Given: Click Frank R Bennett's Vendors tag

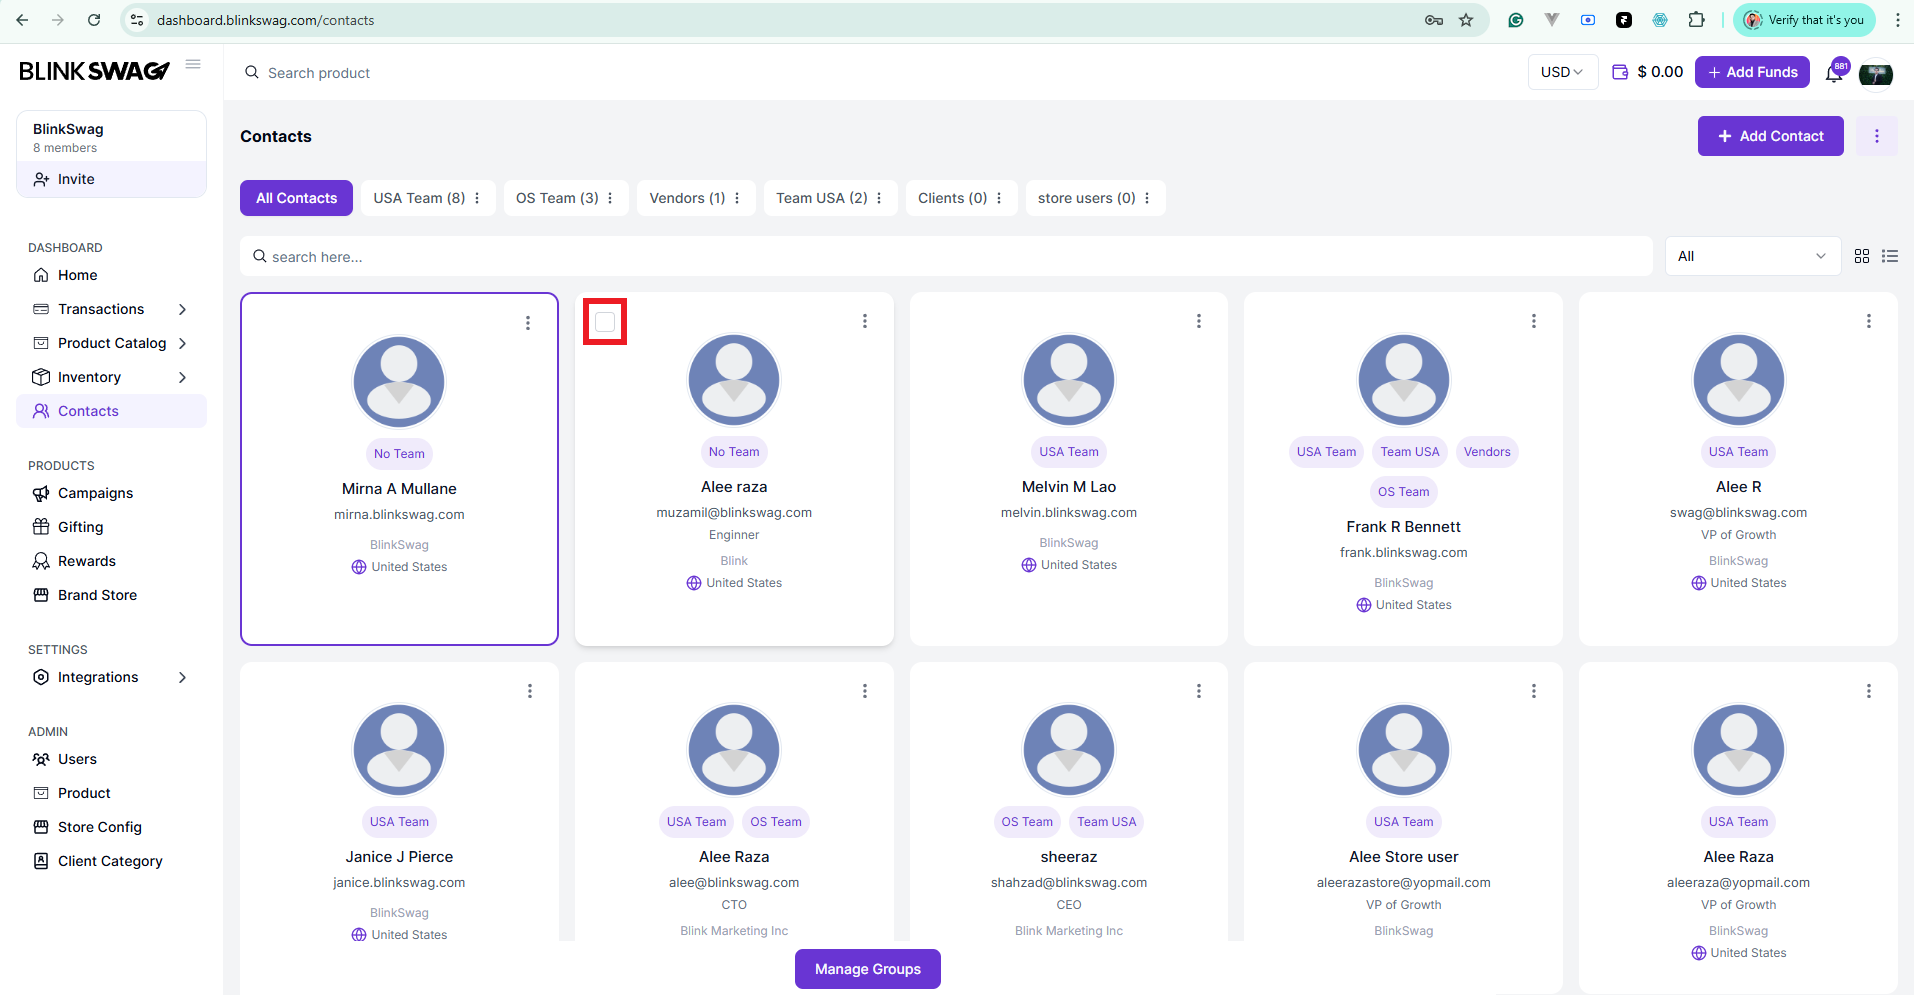Looking at the screenshot, I should [1487, 452].
